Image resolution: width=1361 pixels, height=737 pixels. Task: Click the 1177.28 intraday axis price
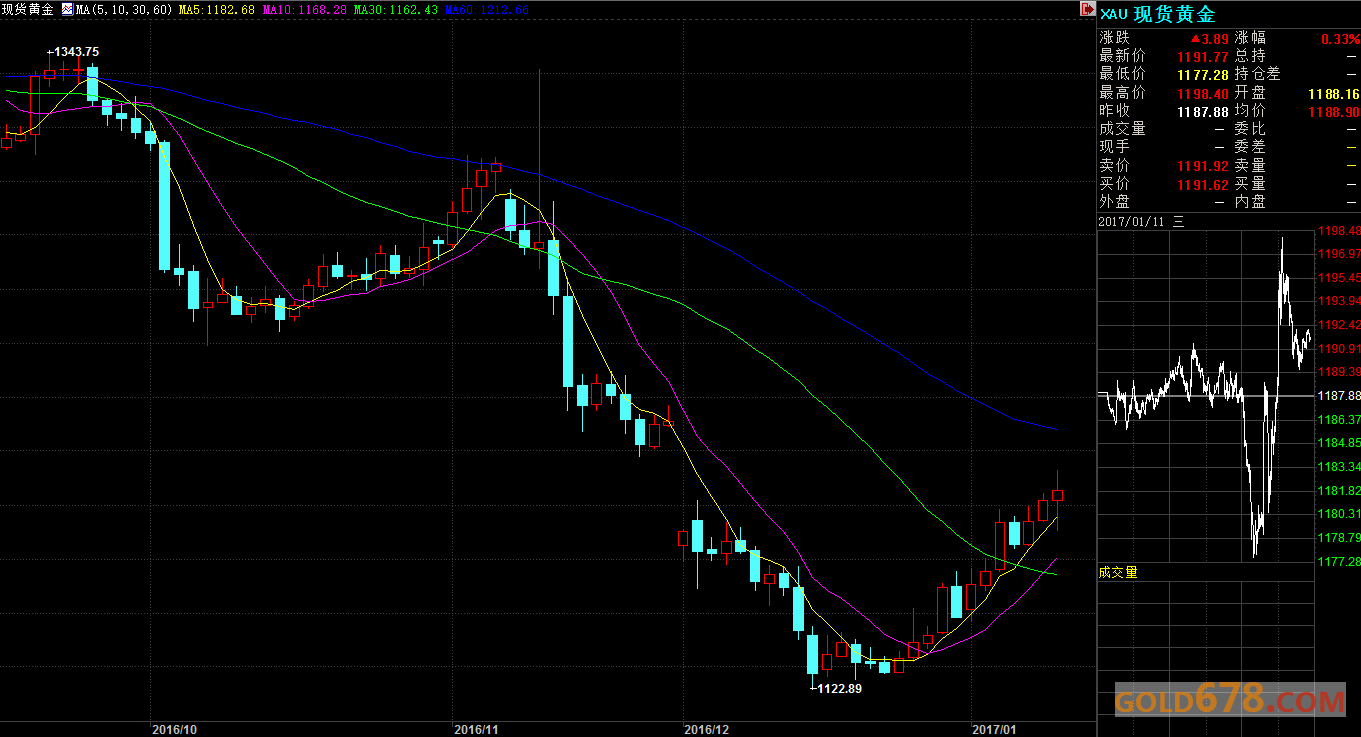[1339, 562]
